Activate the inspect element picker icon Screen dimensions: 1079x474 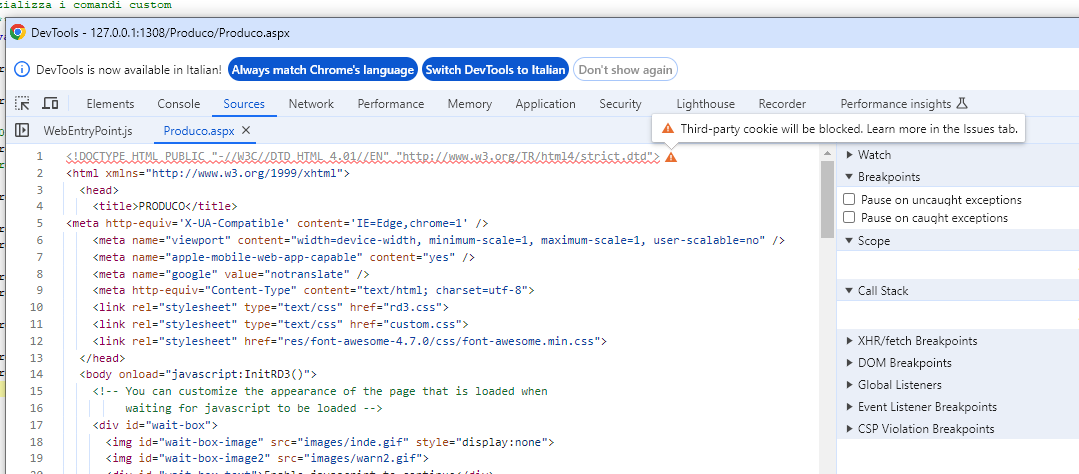click(23, 104)
